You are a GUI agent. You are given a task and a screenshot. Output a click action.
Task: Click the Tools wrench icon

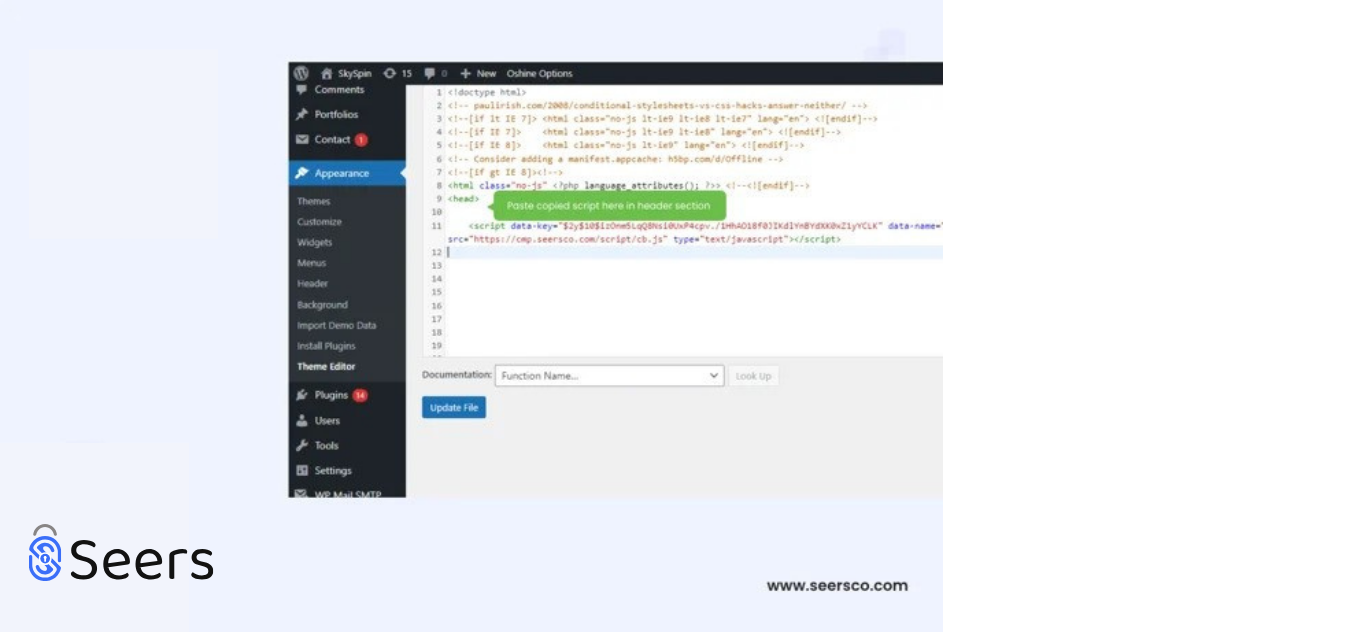(x=302, y=446)
